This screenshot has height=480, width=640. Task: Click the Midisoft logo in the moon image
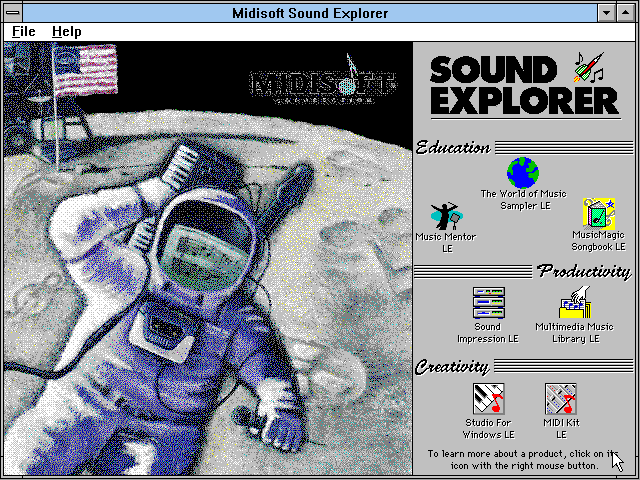coord(322,80)
